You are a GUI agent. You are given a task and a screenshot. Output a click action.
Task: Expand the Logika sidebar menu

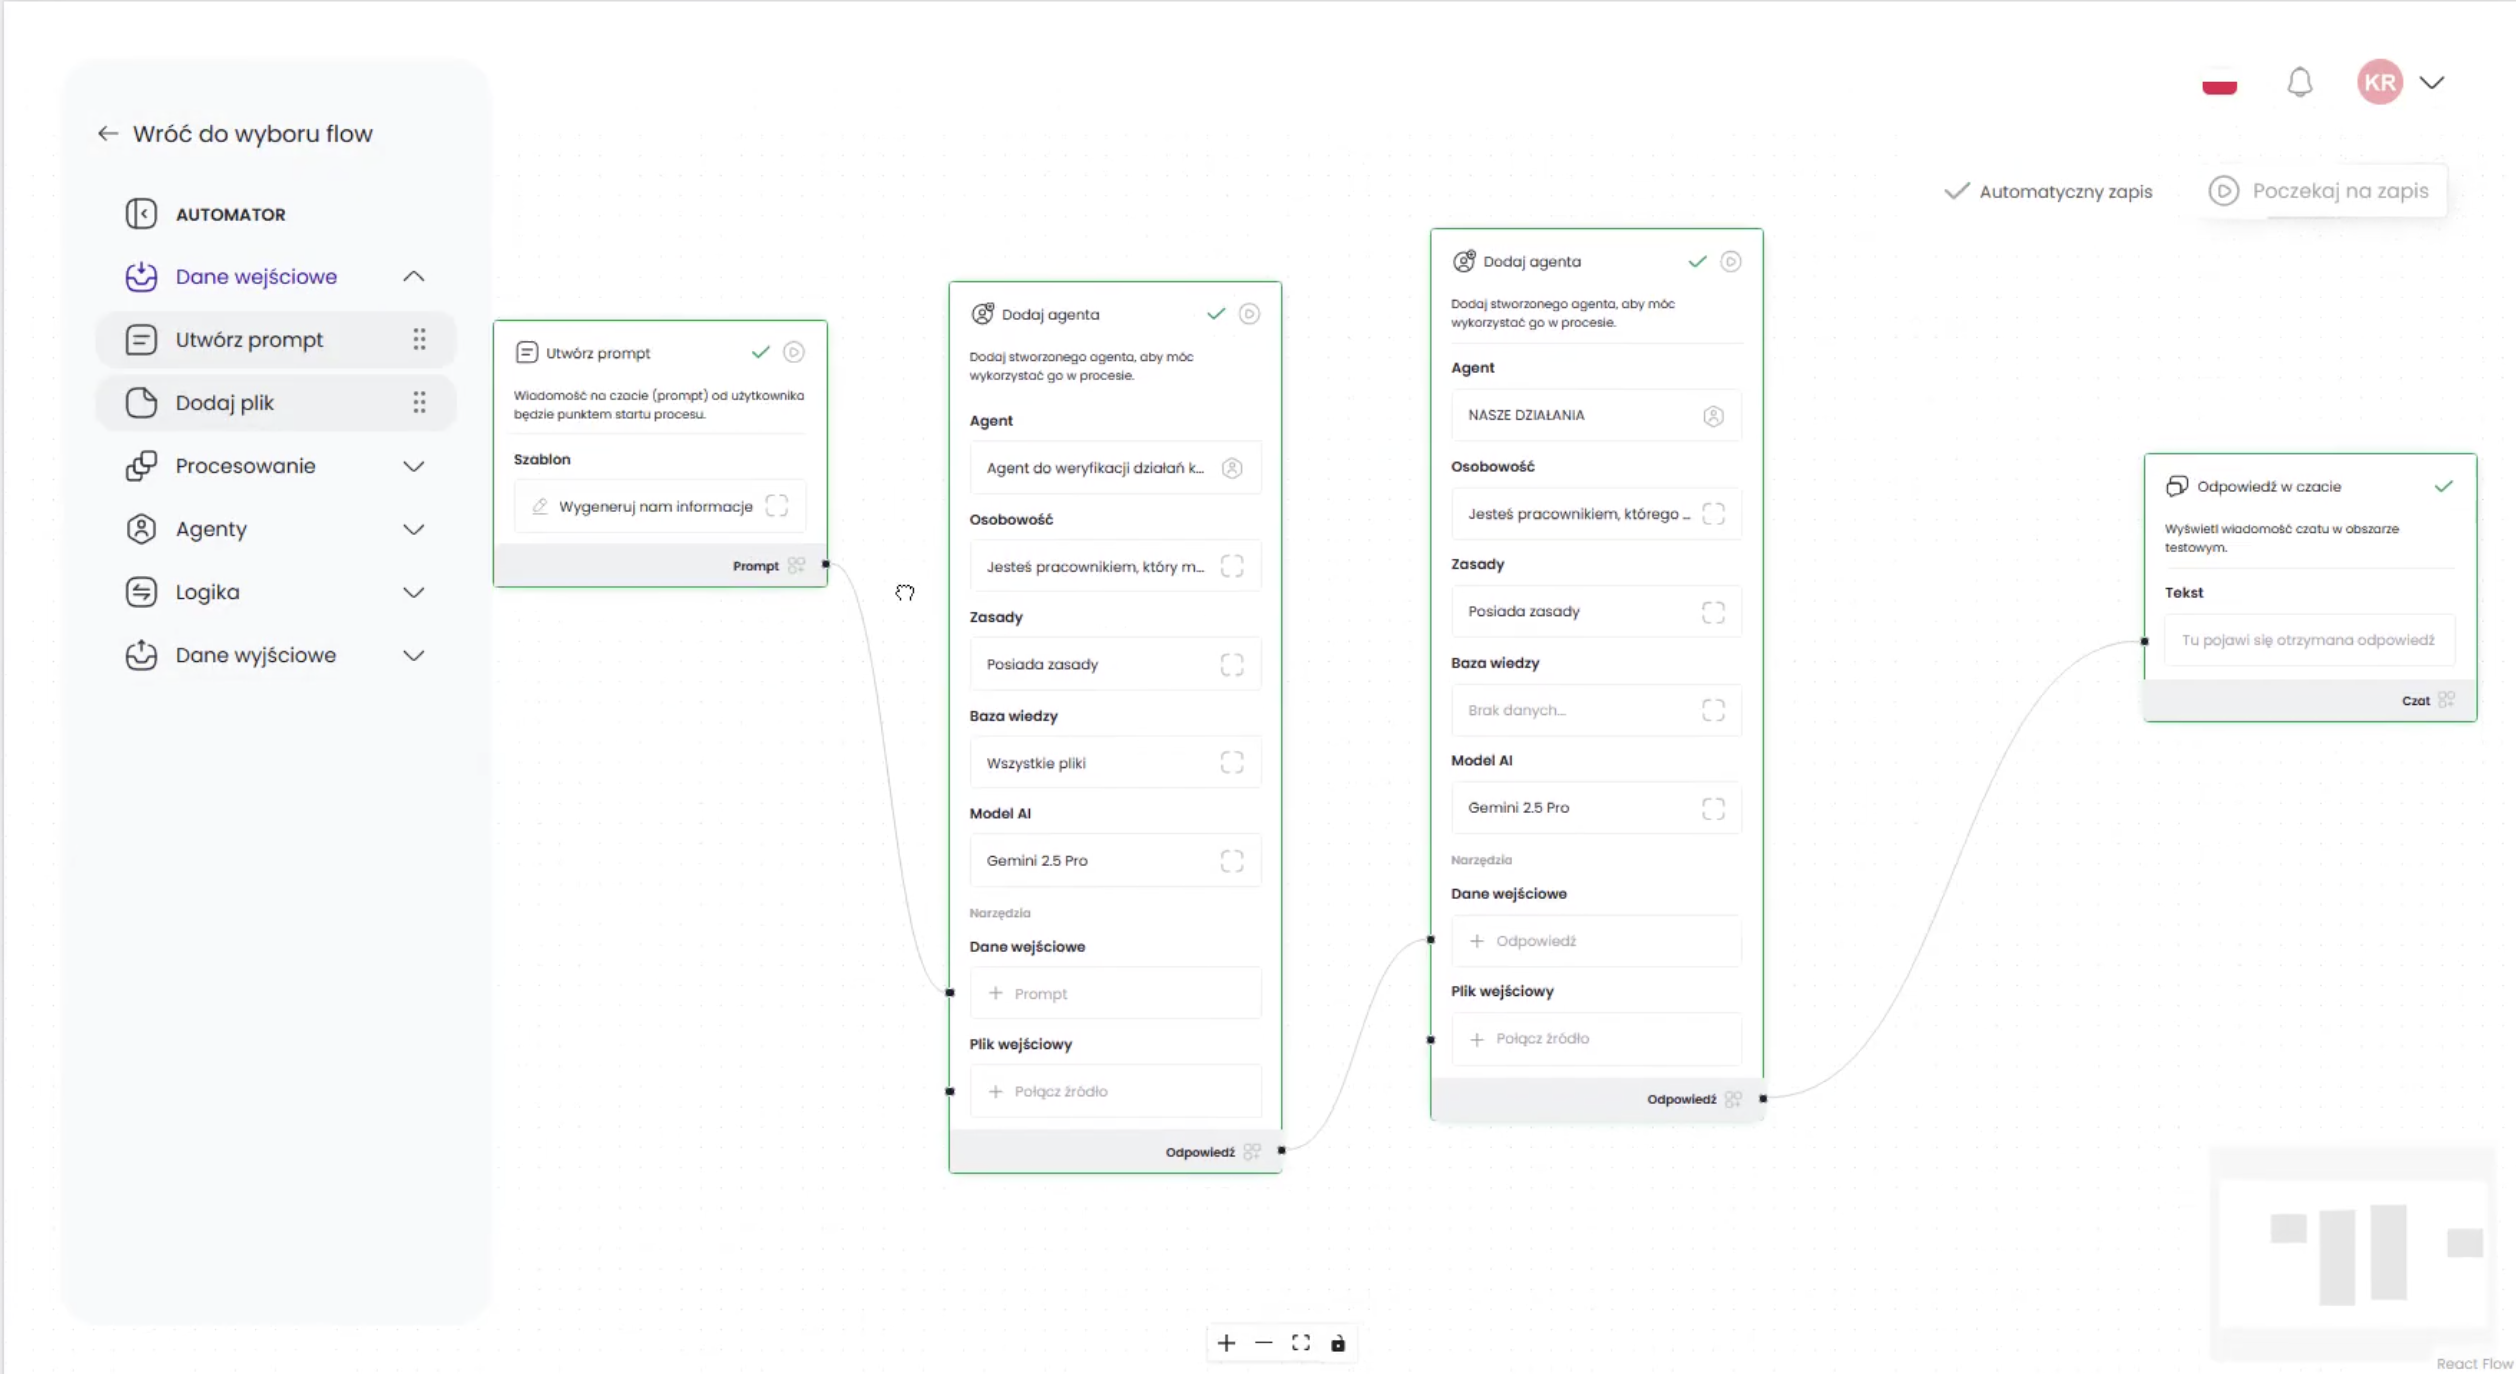point(413,592)
